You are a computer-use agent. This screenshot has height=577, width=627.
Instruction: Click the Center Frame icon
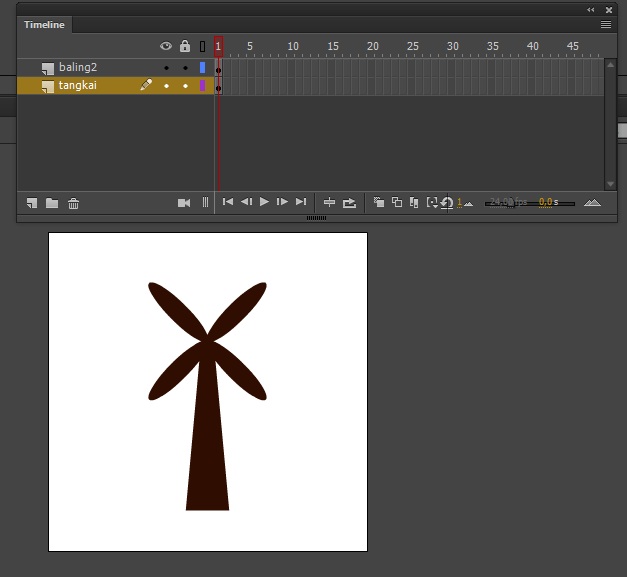329,203
